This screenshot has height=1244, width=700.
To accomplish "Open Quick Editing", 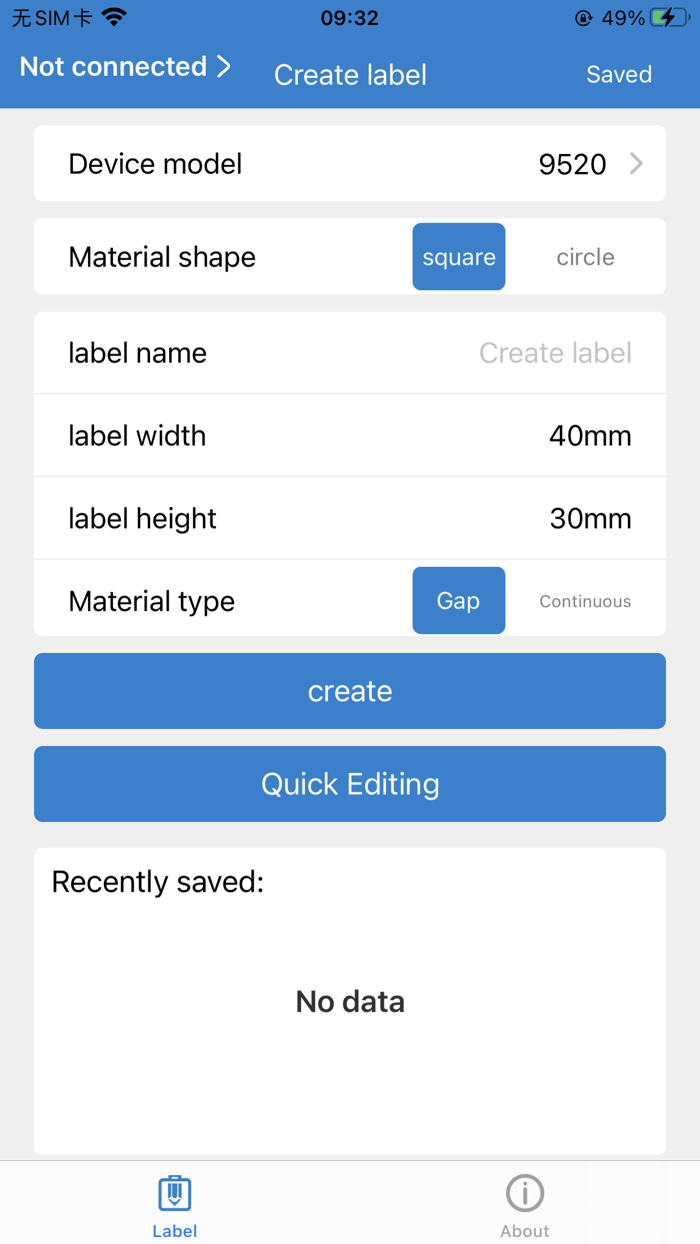I will coord(350,784).
